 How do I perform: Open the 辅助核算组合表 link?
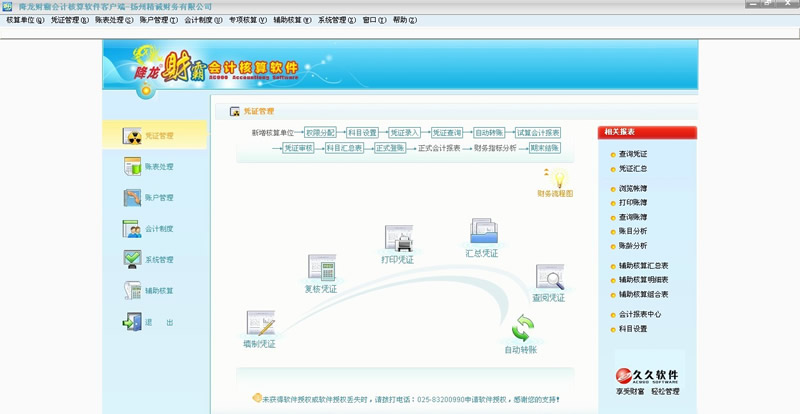643,294
